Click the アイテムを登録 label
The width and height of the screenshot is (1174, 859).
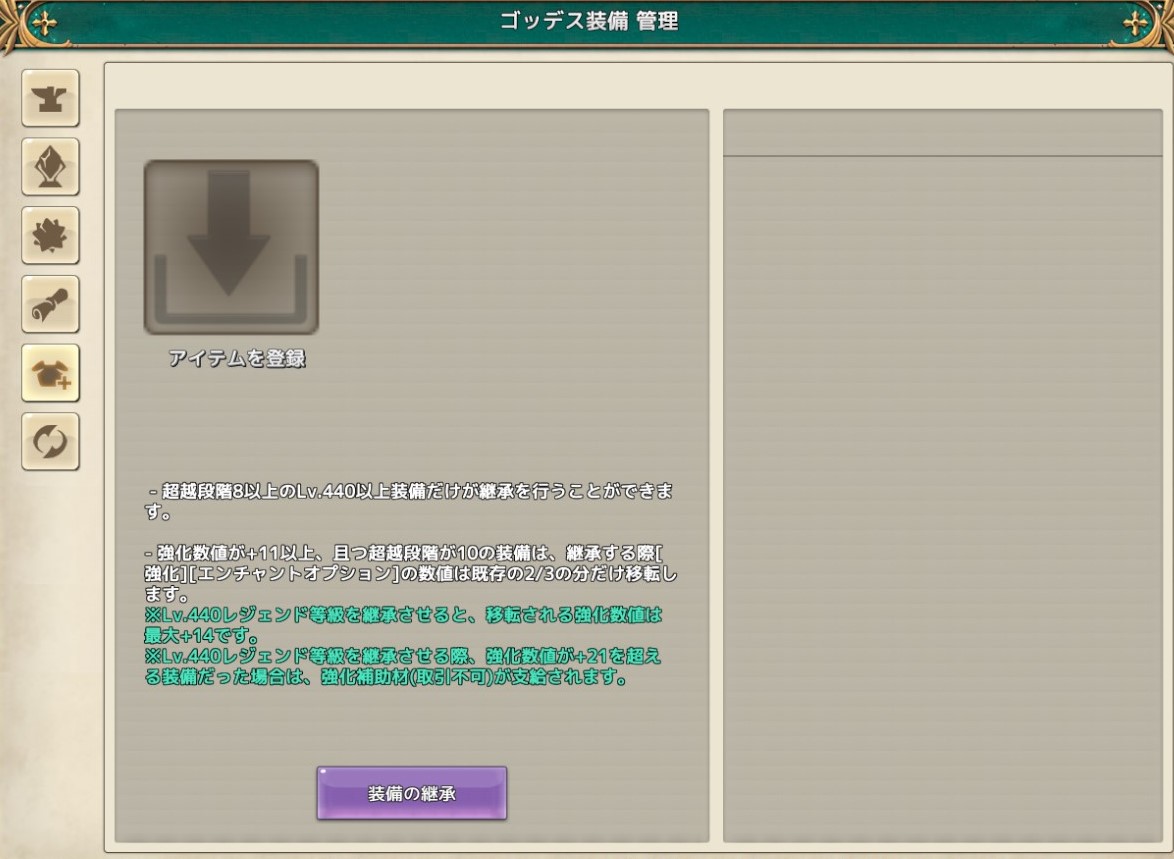237,359
